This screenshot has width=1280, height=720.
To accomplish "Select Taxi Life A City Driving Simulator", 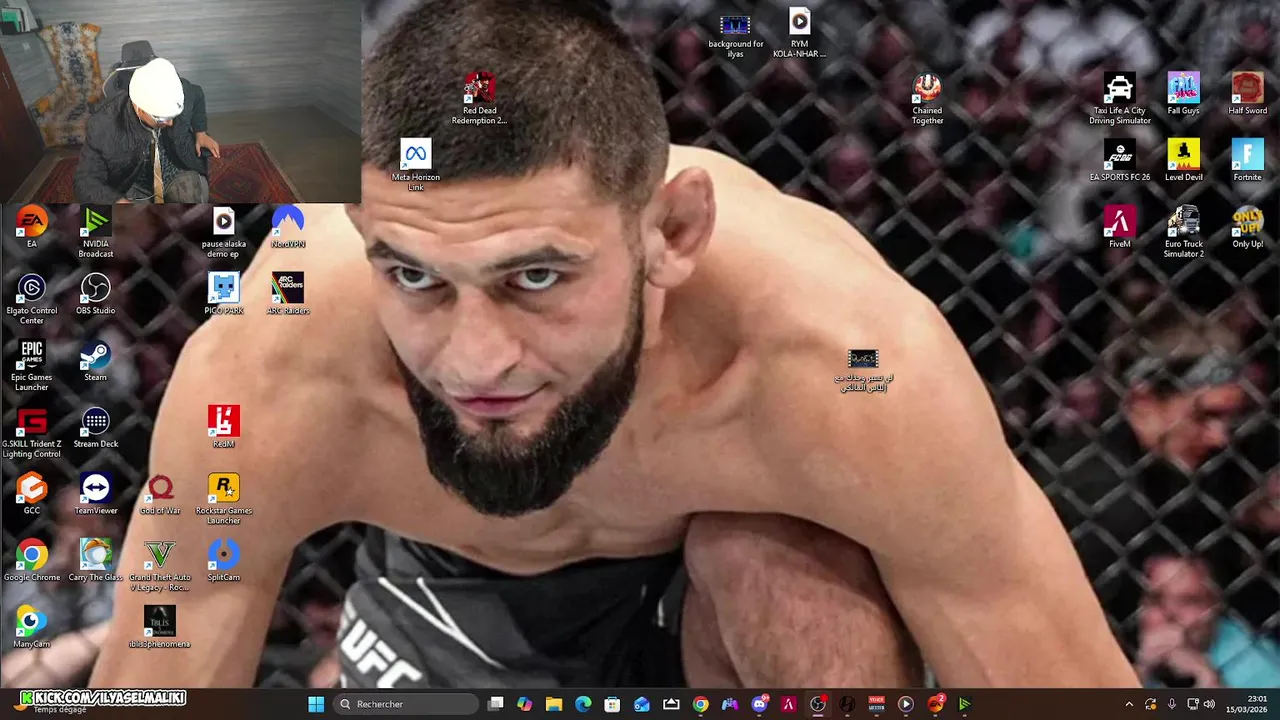I will (x=1119, y=99).
